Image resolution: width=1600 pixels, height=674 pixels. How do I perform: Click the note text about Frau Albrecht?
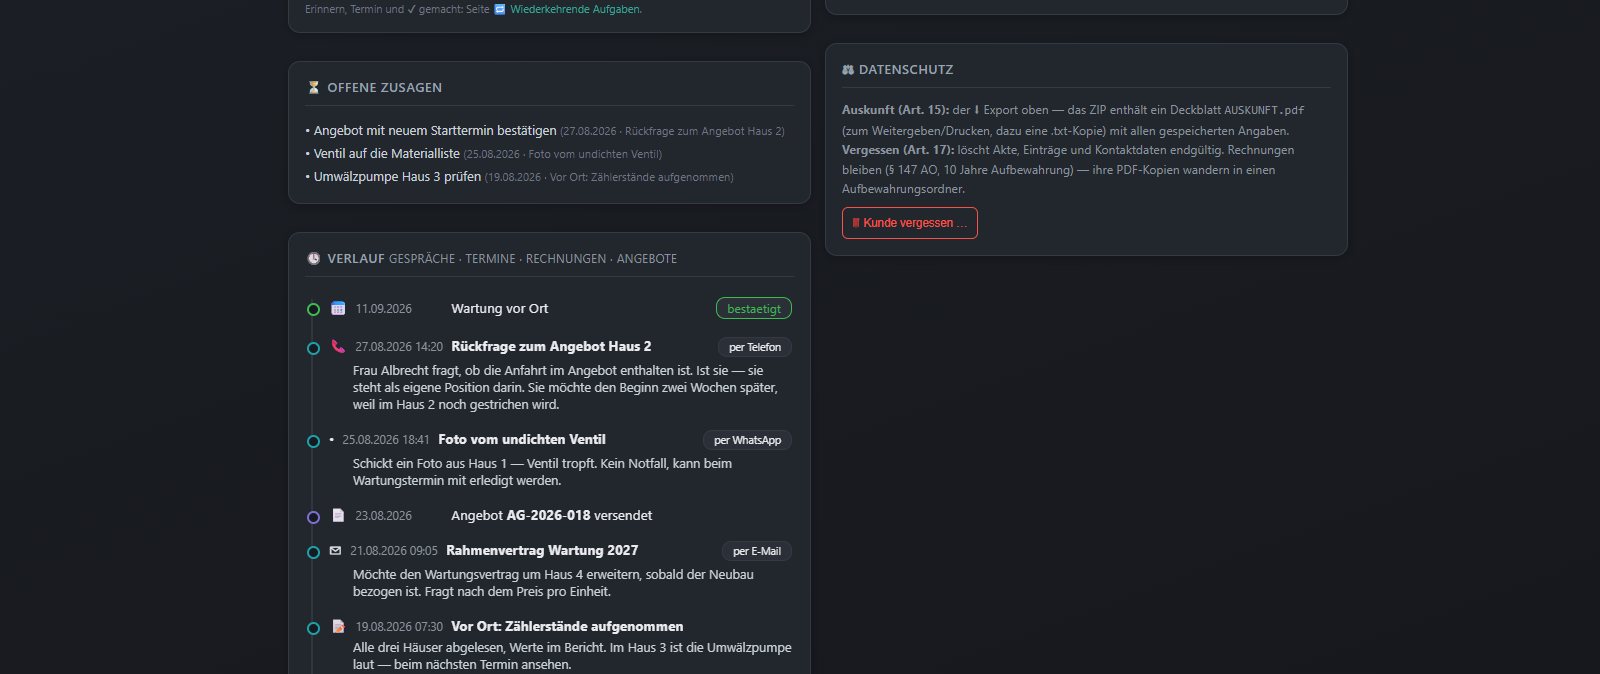565,387
